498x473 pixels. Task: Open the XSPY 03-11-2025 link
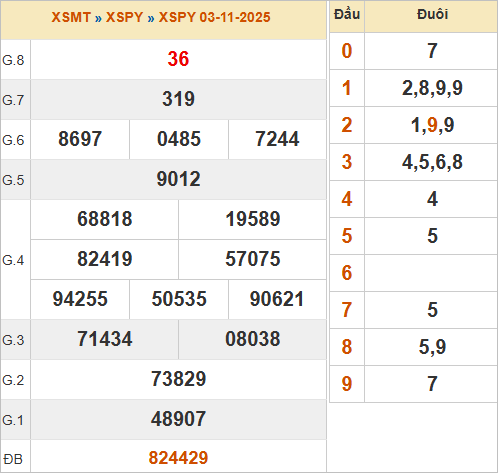point(214,17)
